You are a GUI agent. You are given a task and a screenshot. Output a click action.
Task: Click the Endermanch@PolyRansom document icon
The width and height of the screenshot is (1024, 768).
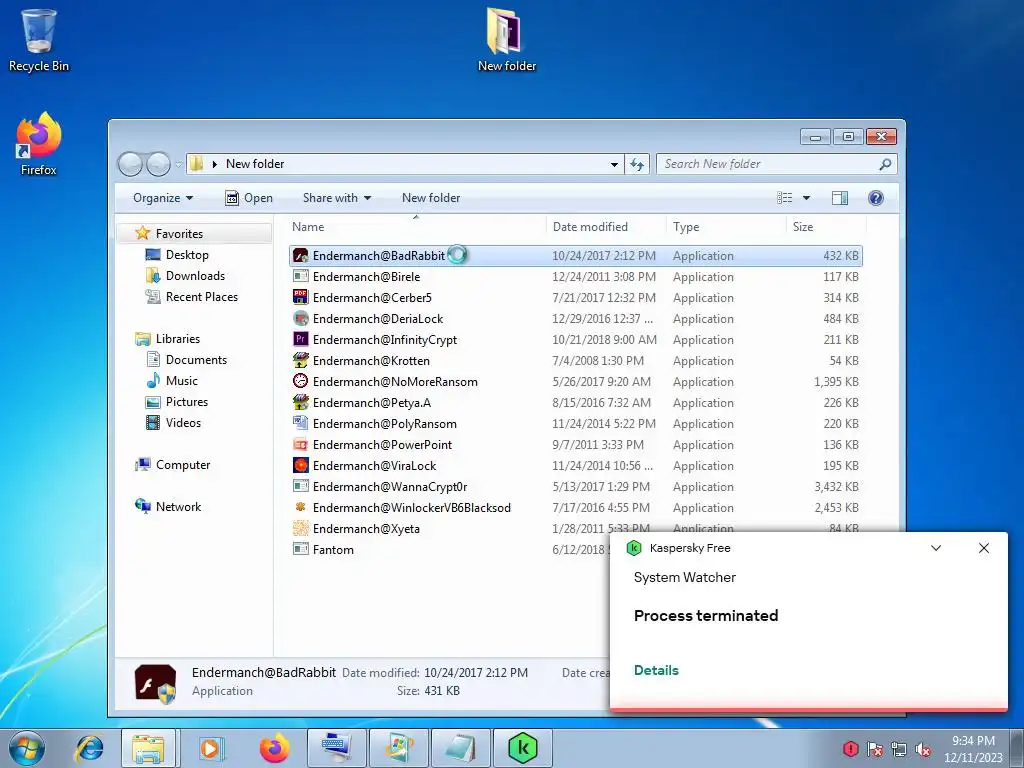point(300,423)
